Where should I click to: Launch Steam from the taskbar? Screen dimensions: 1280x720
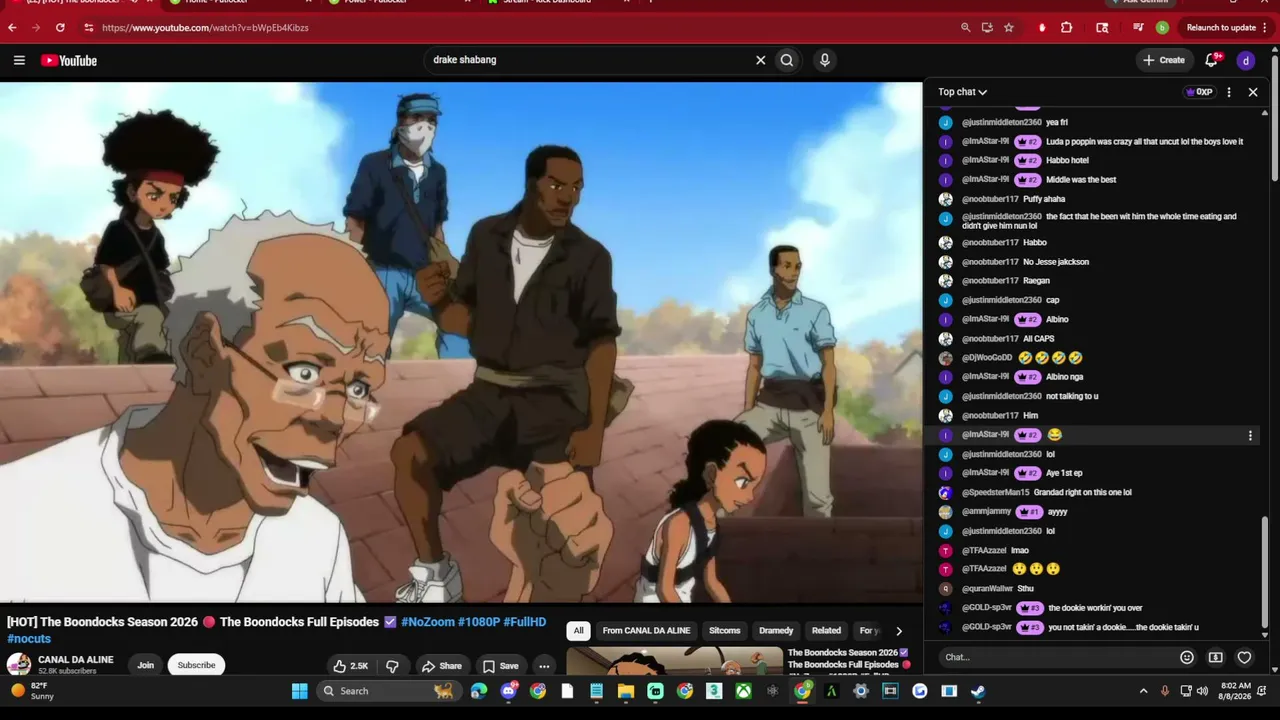[x=978, y=691]
